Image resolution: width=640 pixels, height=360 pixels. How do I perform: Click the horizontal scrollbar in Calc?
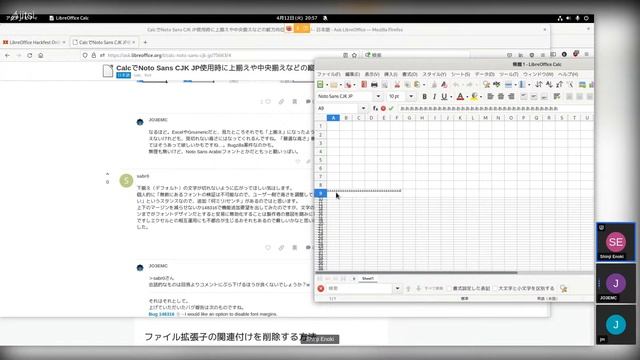416,272
